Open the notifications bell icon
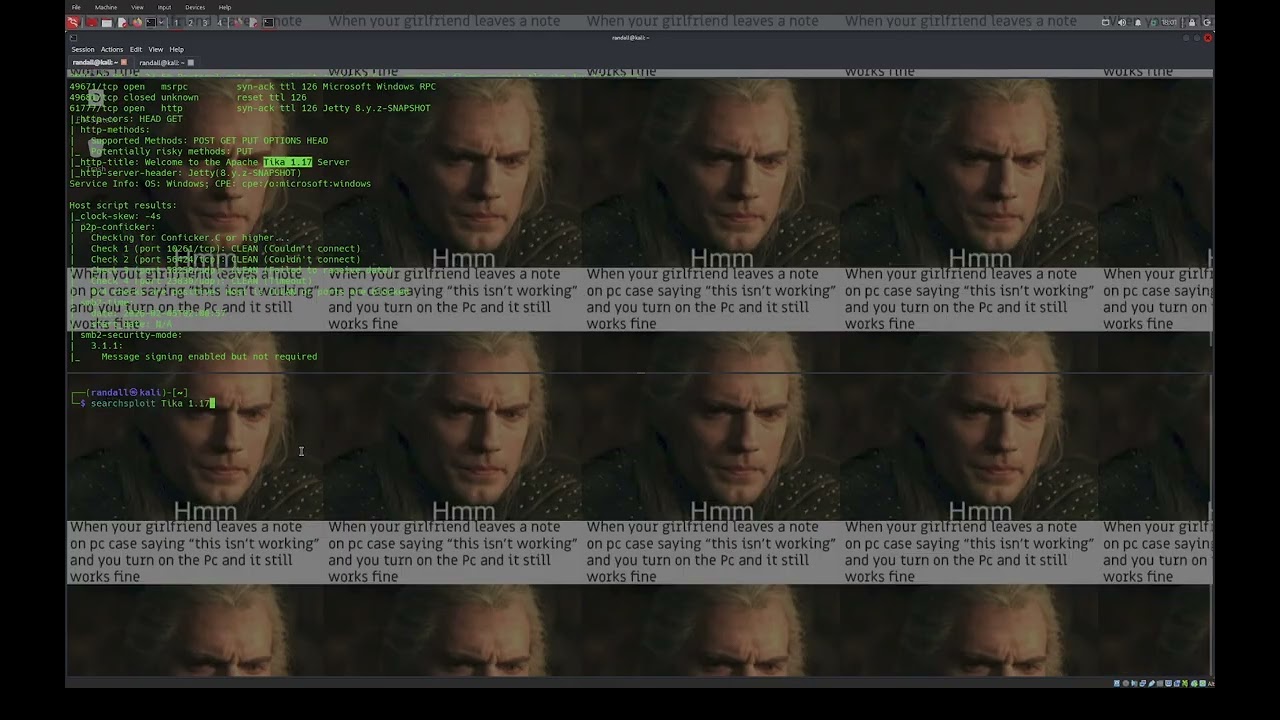 [x=1138, y=22]
